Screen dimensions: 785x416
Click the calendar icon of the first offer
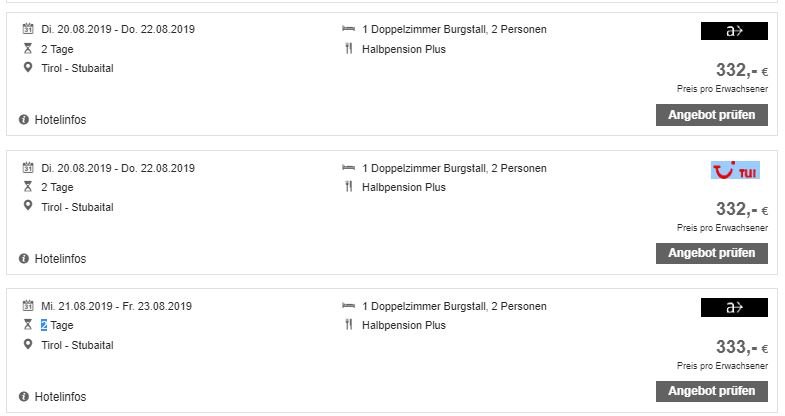click(x=28, y=29)
